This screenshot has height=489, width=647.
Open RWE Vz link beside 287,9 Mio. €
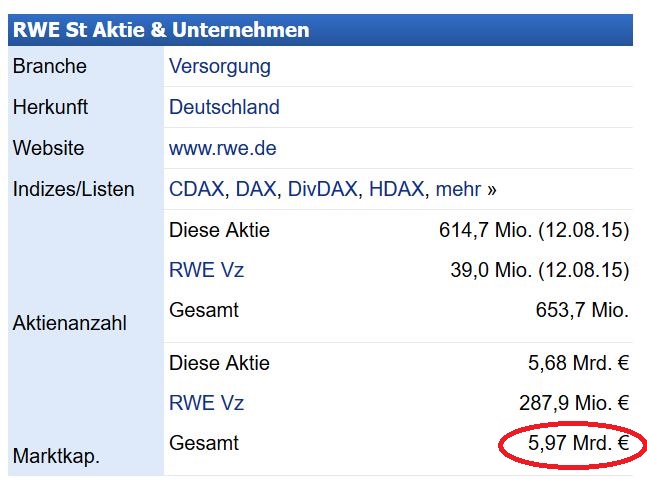click(x=206, y=403)
